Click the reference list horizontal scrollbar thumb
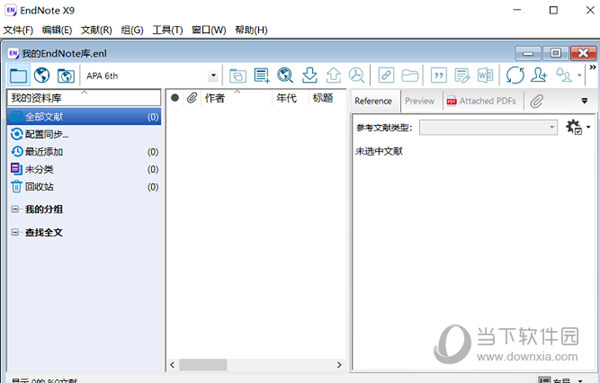 (x=203, y=365)
